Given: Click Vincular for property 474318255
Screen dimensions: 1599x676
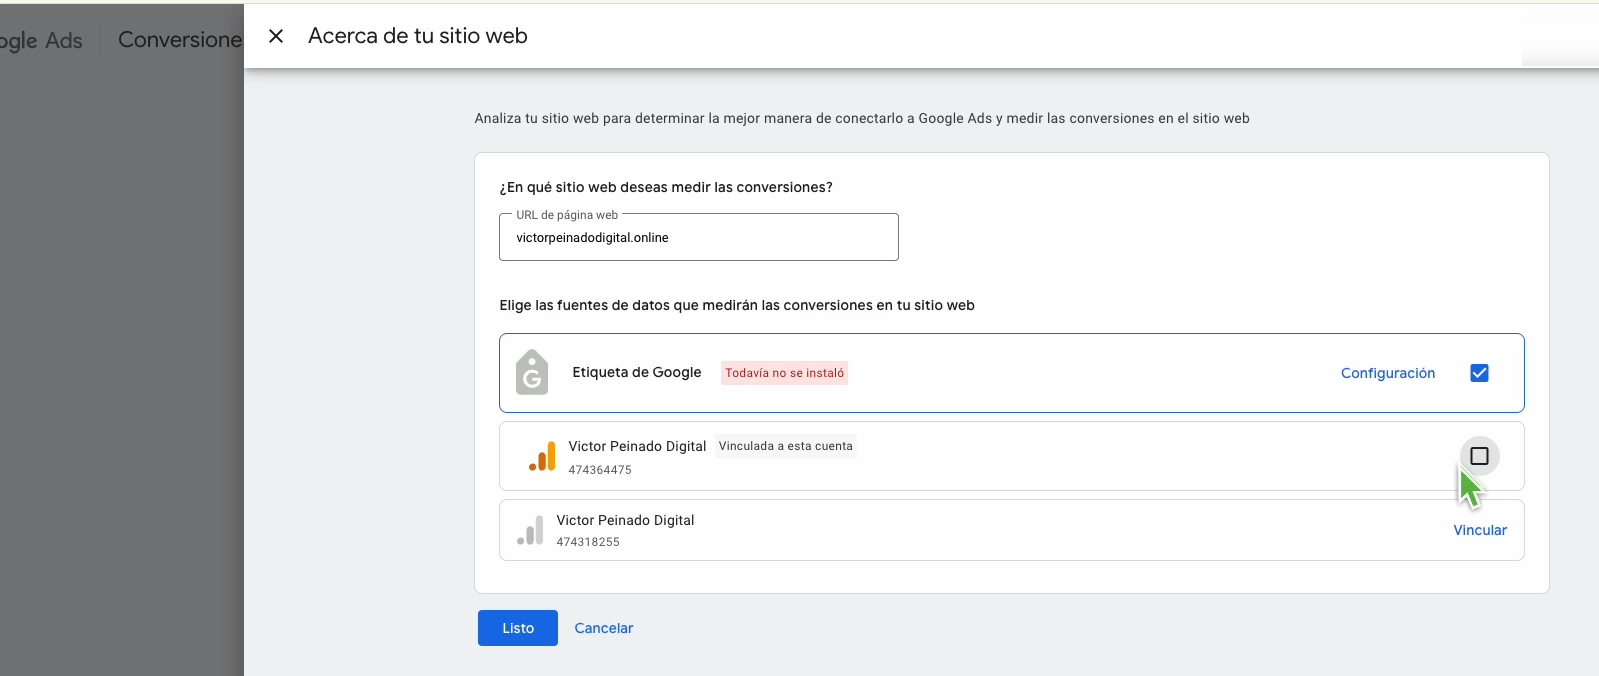Looking at the screenshot, I should click(x=1479, y=530).
